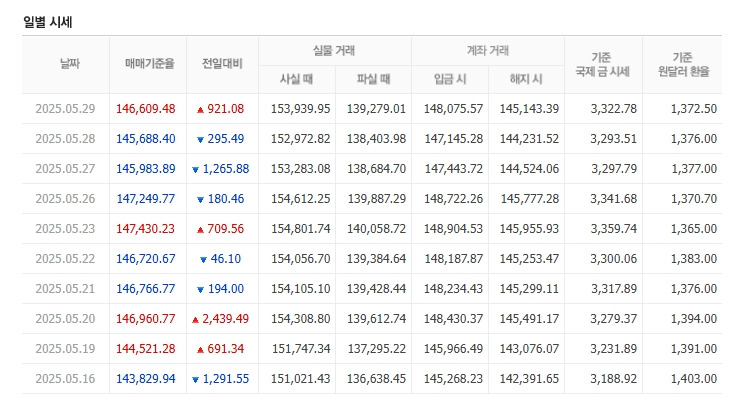Select the date 2025.05.19

tap(65, 349)
